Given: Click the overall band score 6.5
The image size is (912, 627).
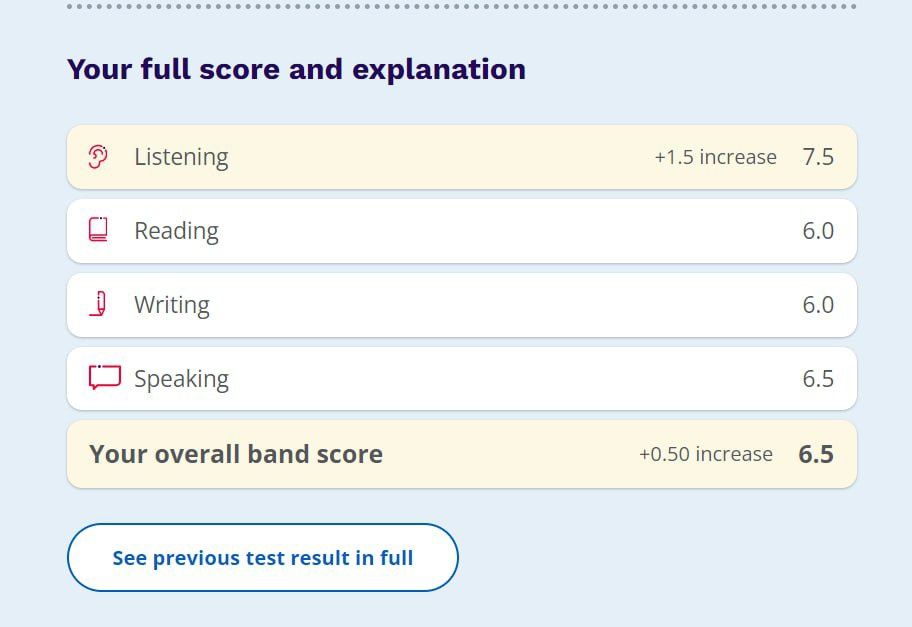Looking at the screenshot, I should click(816, 454).
